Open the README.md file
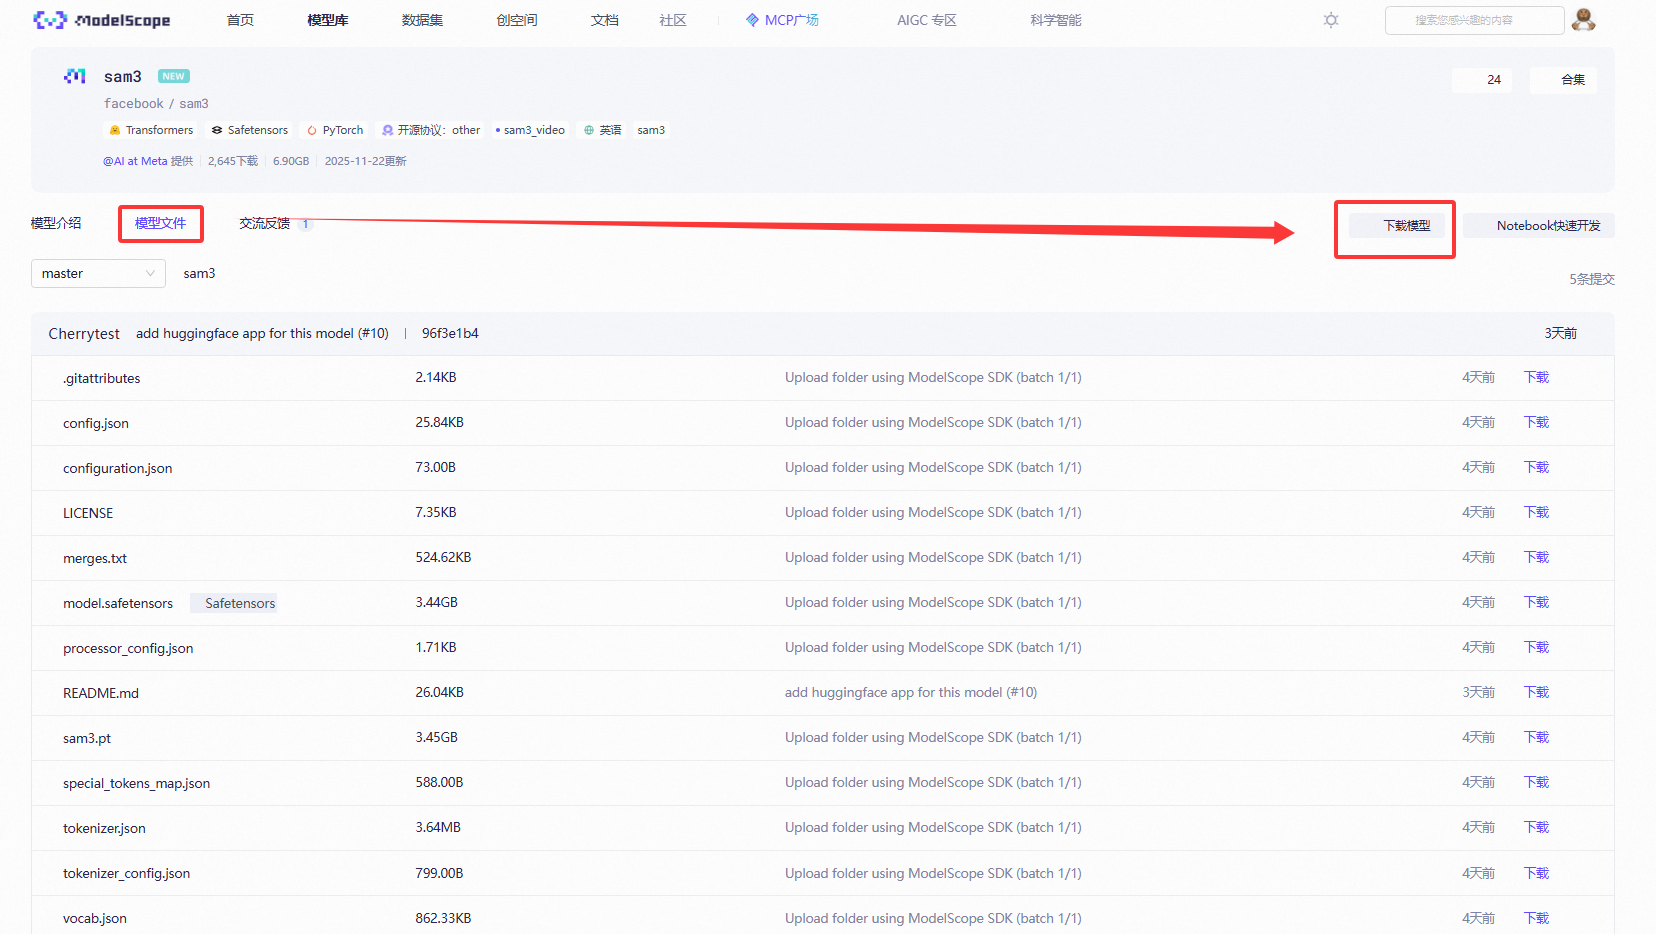Viewport: 1656px width, 934px height. [x=101, y=693]
